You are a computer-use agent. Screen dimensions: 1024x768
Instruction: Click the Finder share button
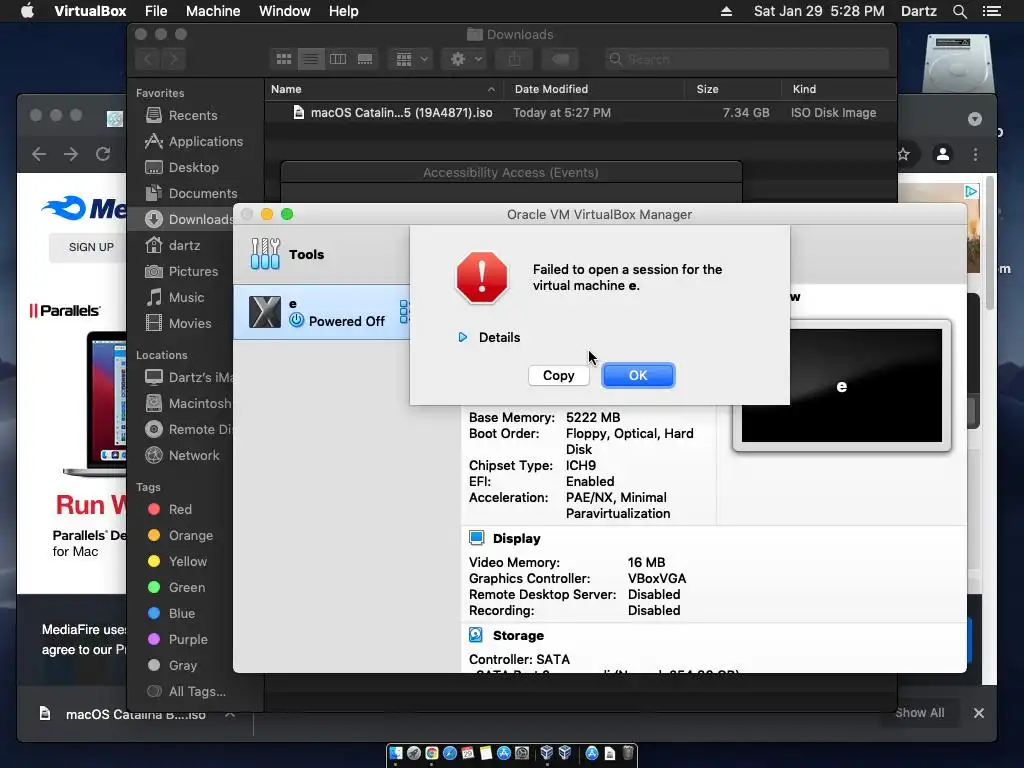coord(515,59)
